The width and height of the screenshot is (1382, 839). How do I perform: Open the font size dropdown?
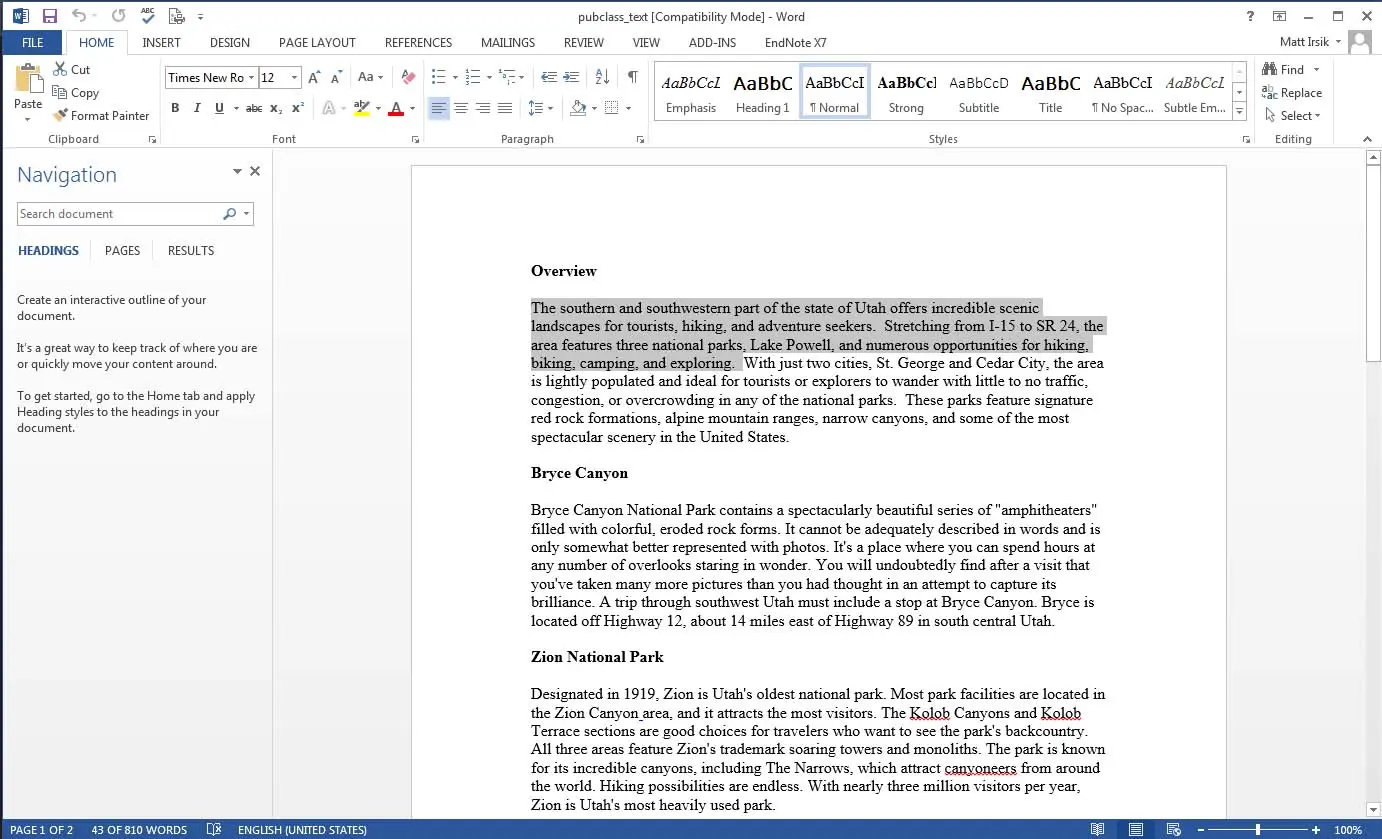coord(294,77)
